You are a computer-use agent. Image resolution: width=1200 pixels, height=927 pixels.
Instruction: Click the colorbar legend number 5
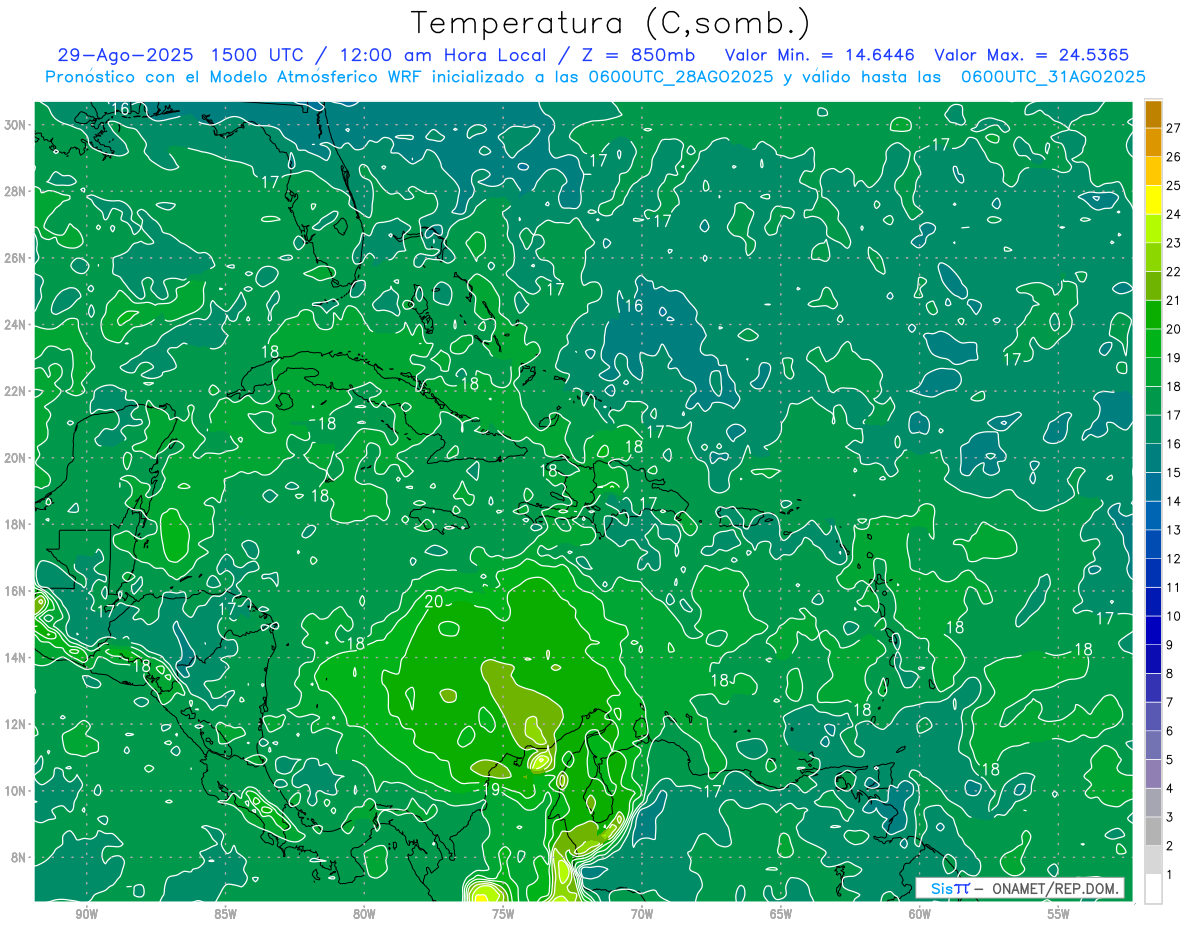pos(1170,760)
